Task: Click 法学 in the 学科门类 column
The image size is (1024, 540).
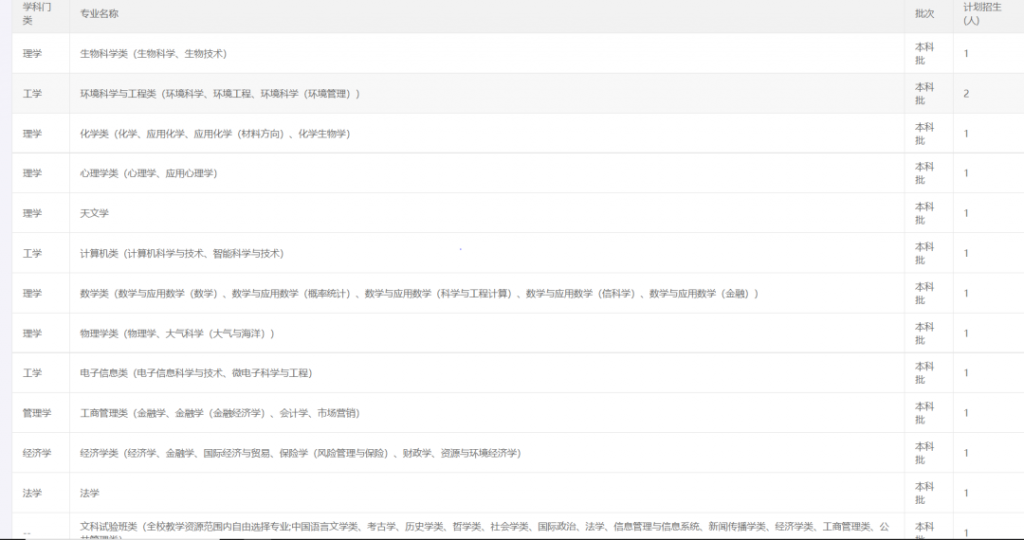Action: click(x=32, y=493)
